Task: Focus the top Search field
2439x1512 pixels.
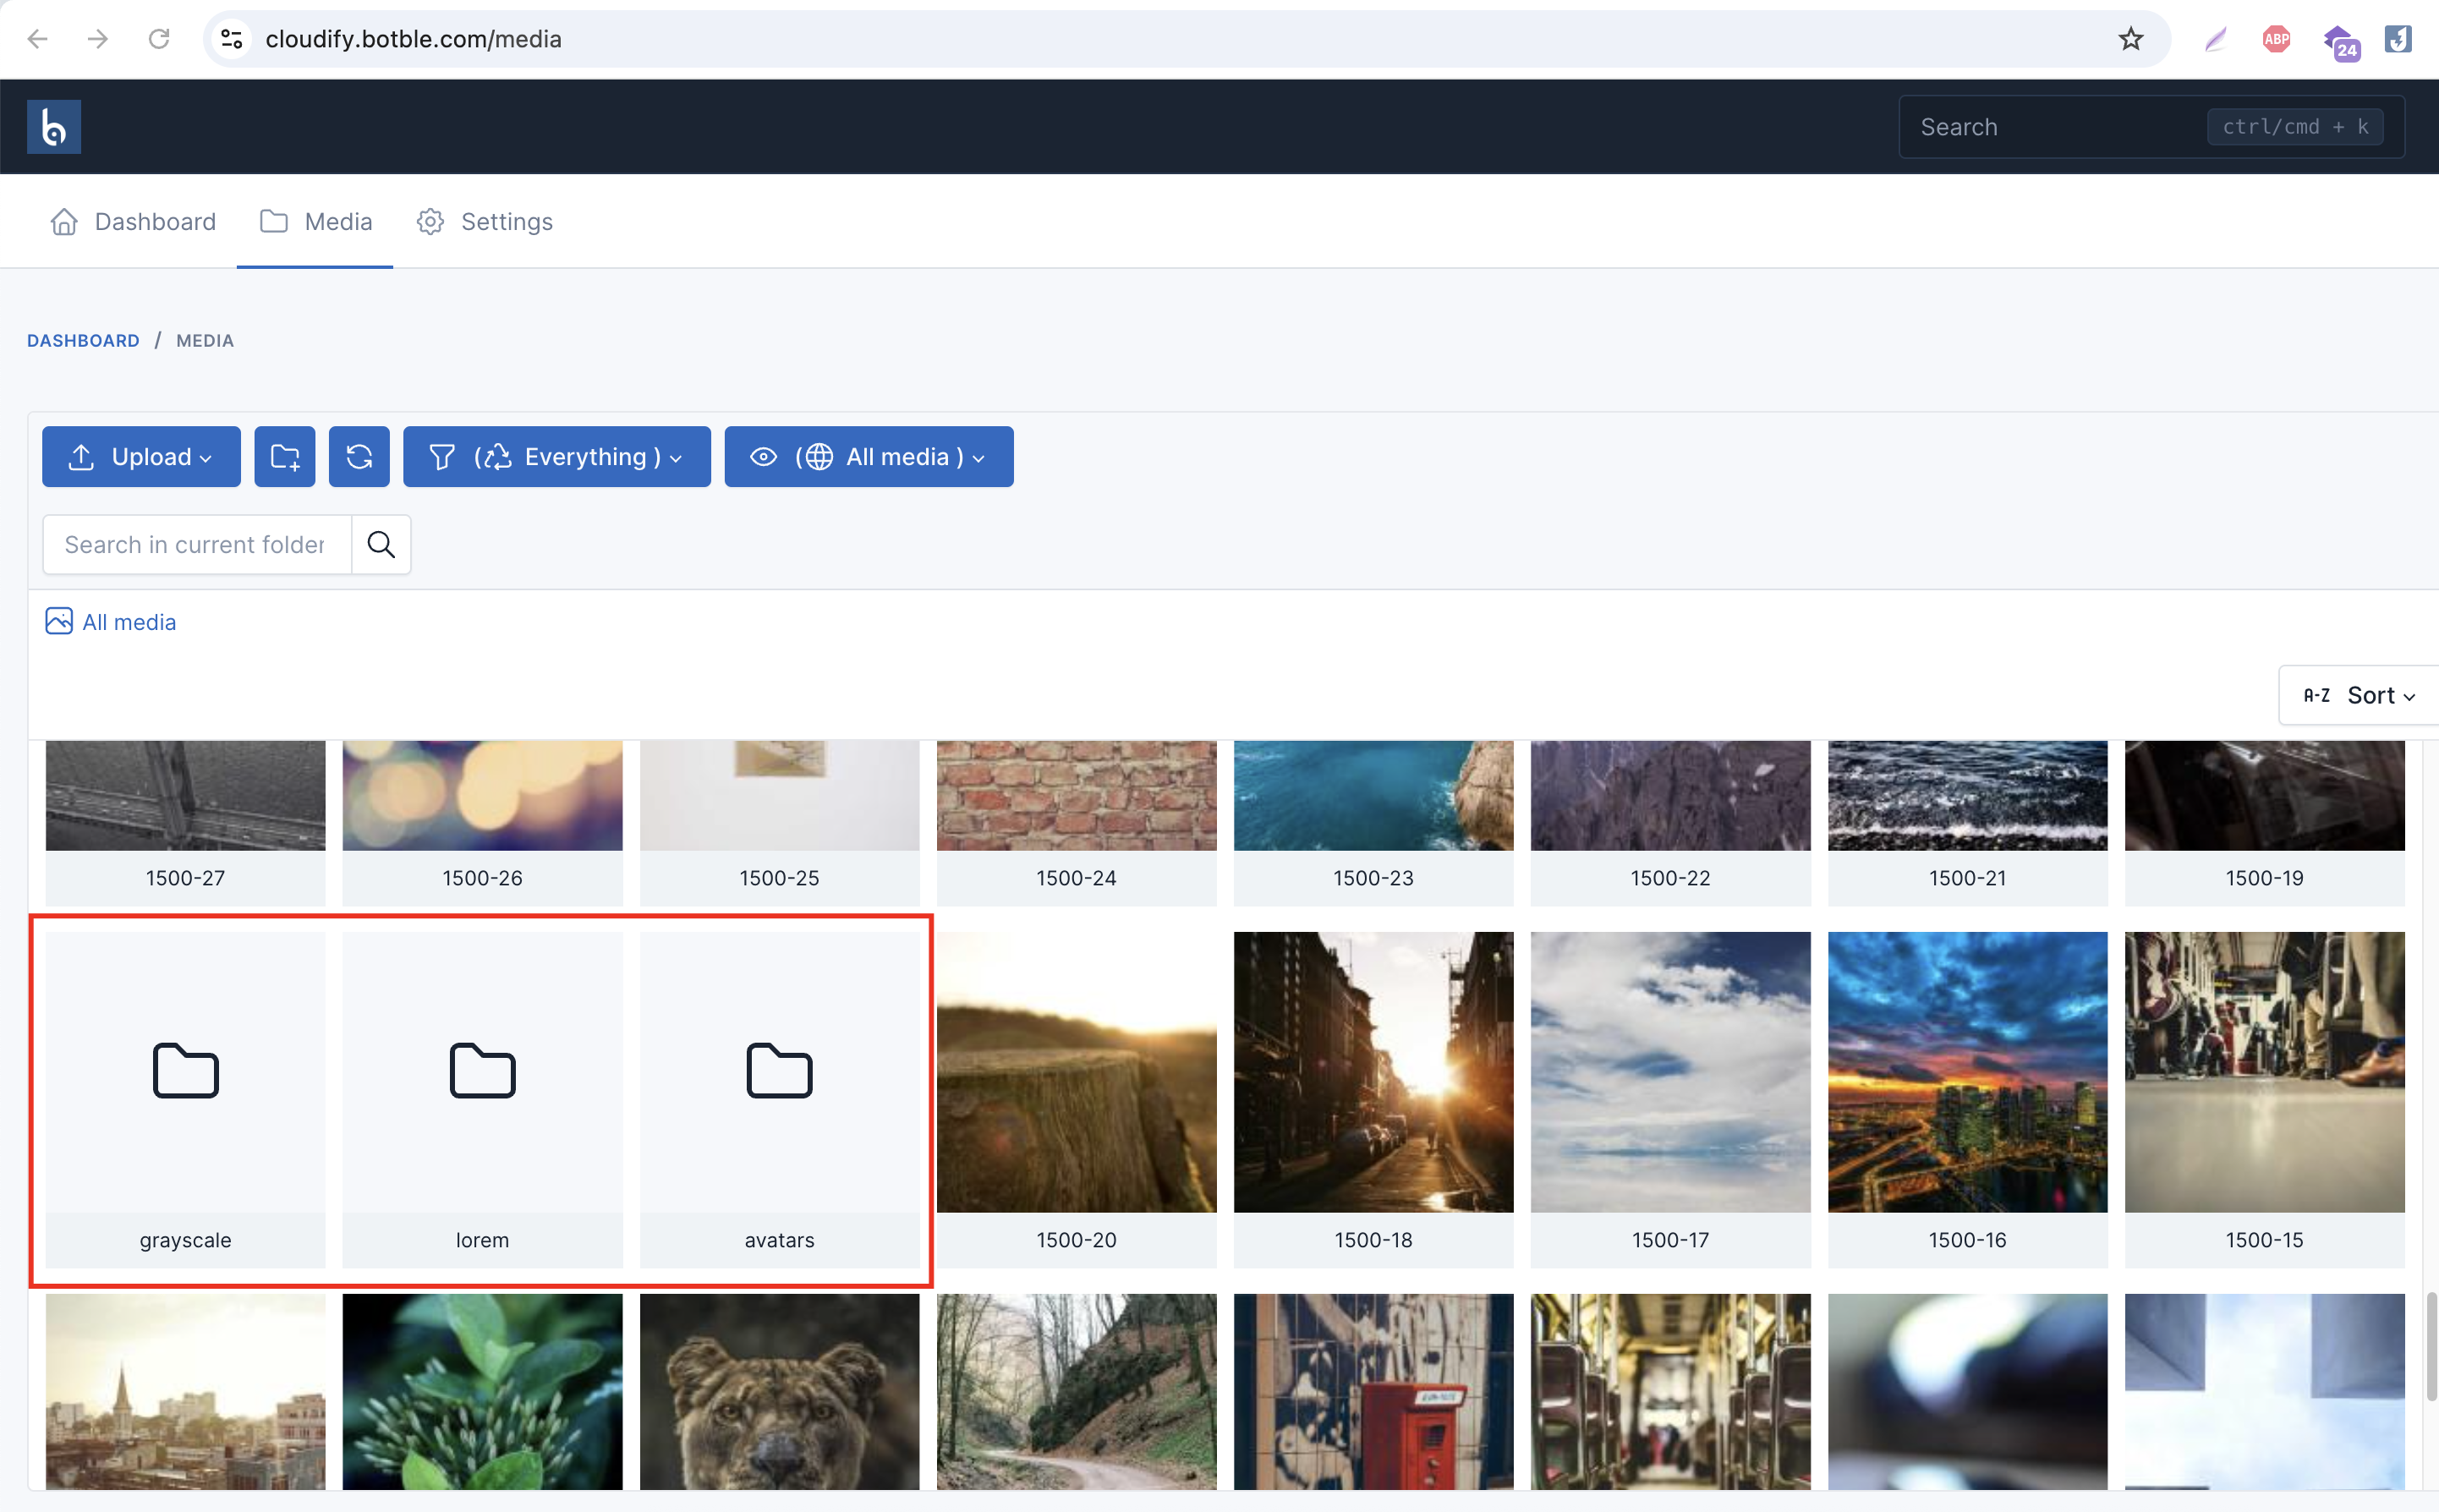Action: [2151, 127]
